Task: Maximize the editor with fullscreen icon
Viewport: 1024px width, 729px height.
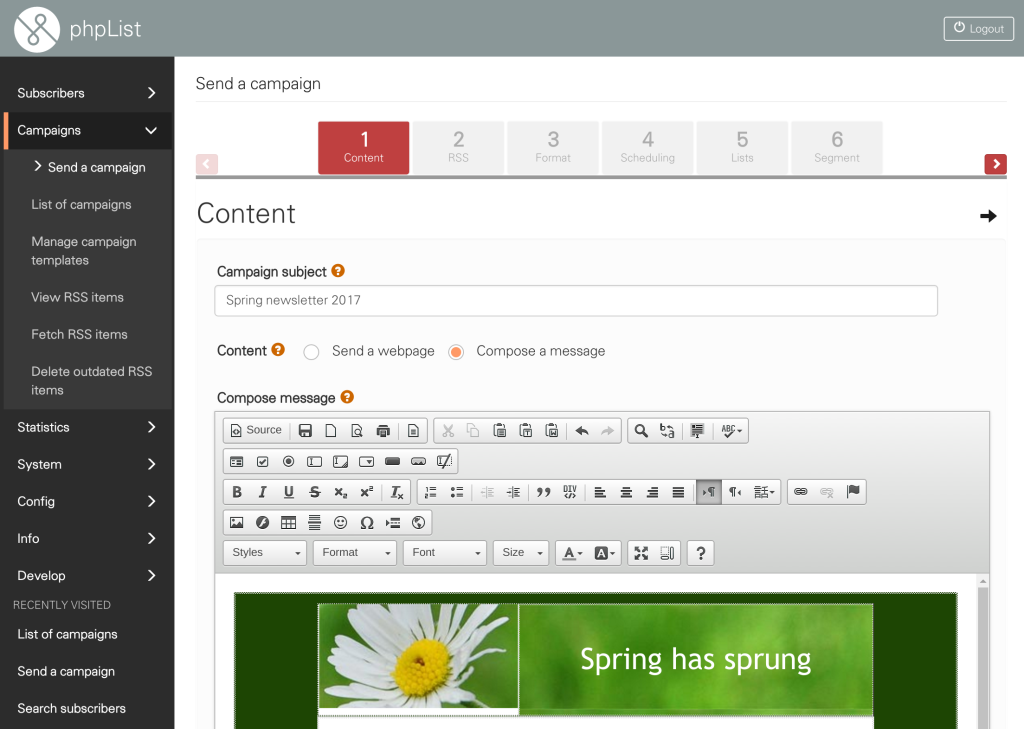Action: click(641, 553)
